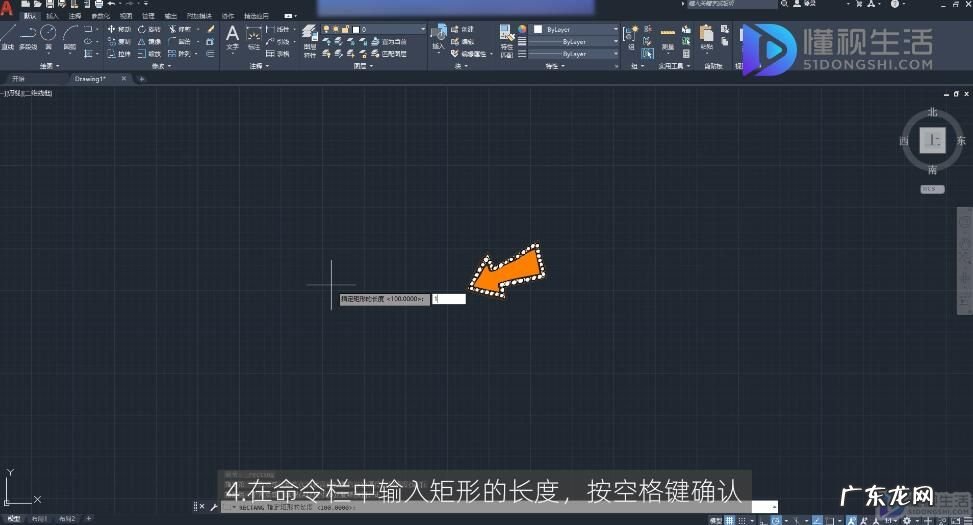The width and height of the screenshot is (973, 525).
Task: Click the Erase tool icon in Modify panel
Action: pos(211,29)
